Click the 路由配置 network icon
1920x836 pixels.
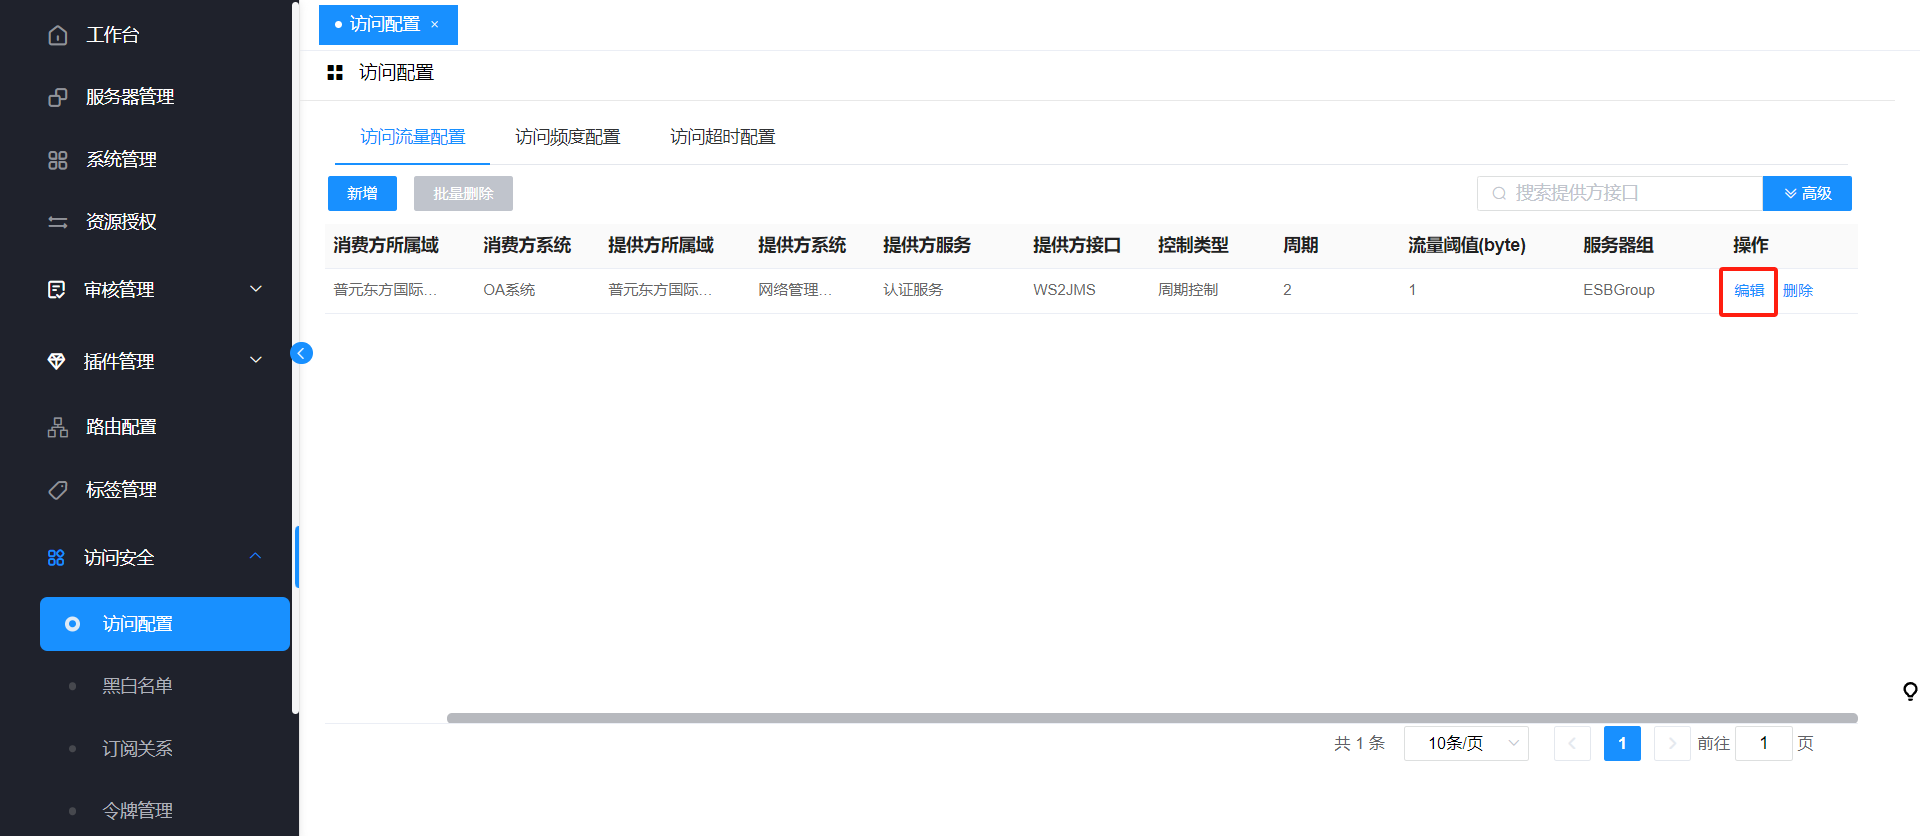(x=58, y=427)
